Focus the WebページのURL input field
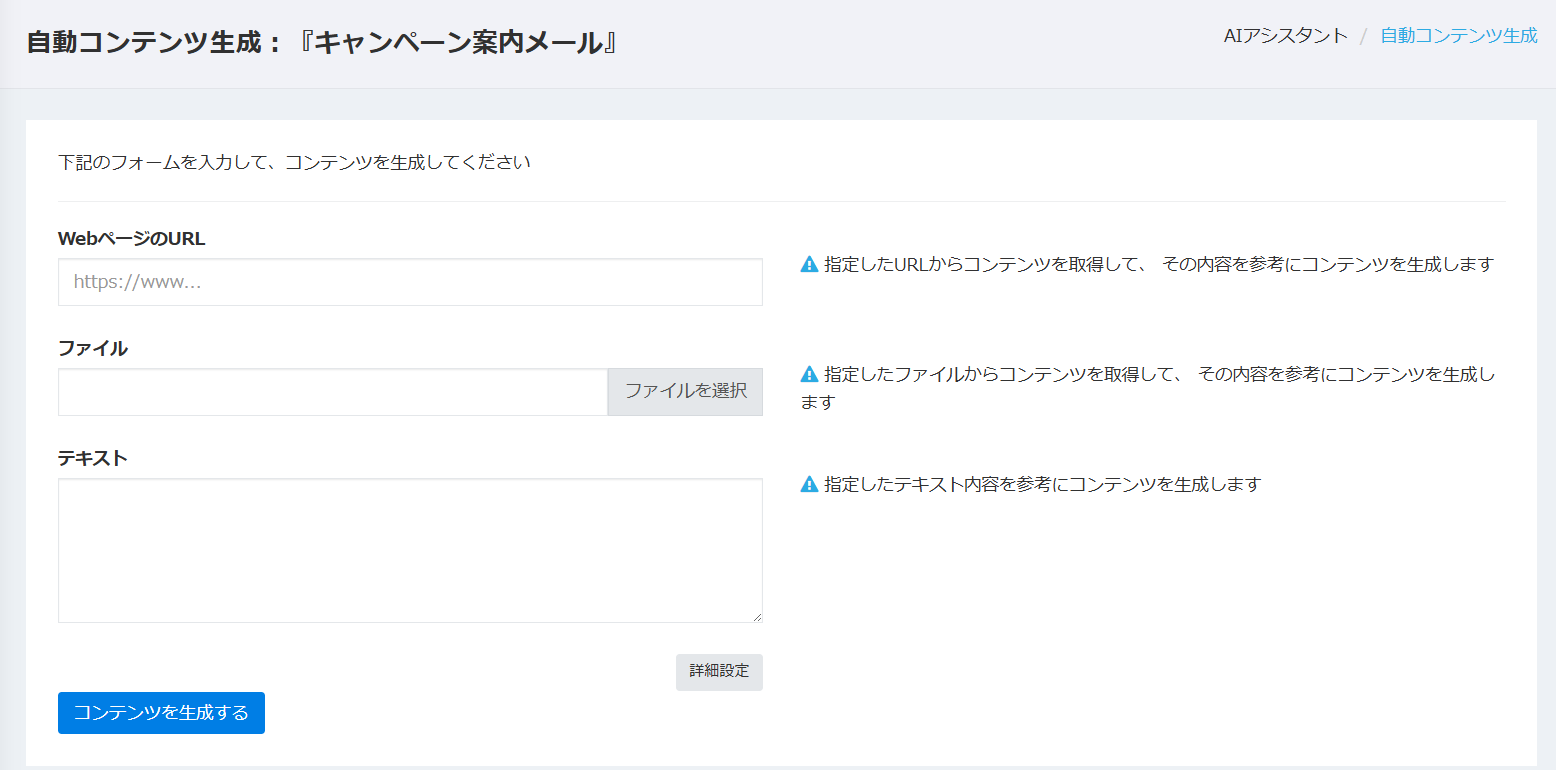 point(410,283)
